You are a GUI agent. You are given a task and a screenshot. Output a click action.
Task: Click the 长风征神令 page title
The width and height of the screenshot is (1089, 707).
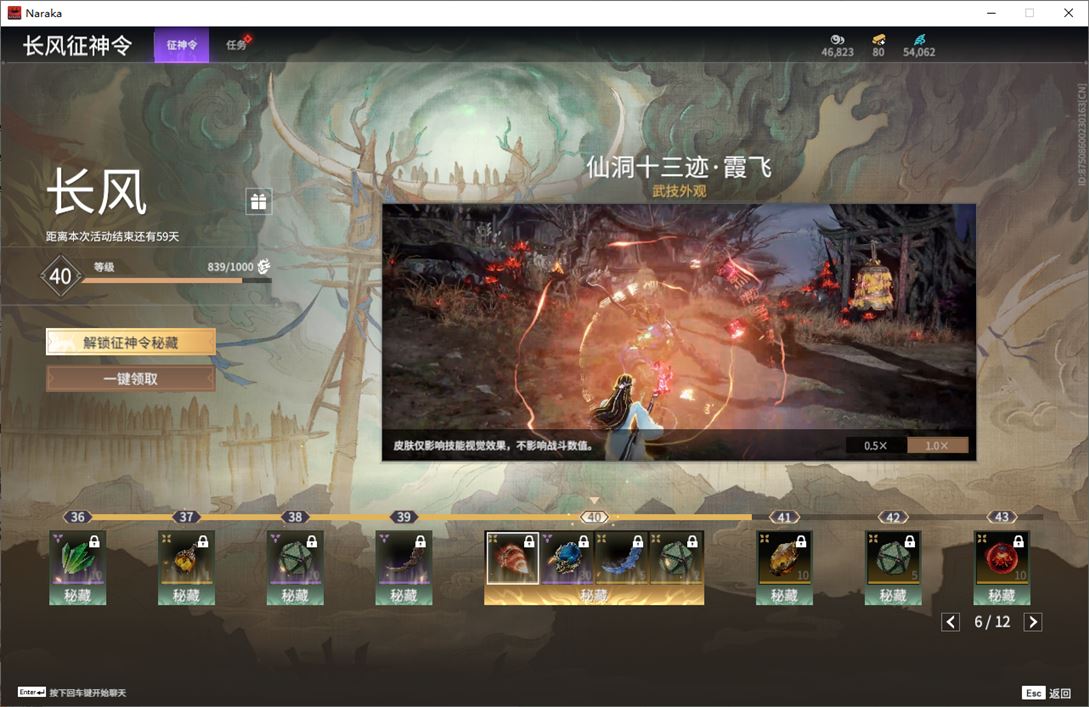pos(77,45)
